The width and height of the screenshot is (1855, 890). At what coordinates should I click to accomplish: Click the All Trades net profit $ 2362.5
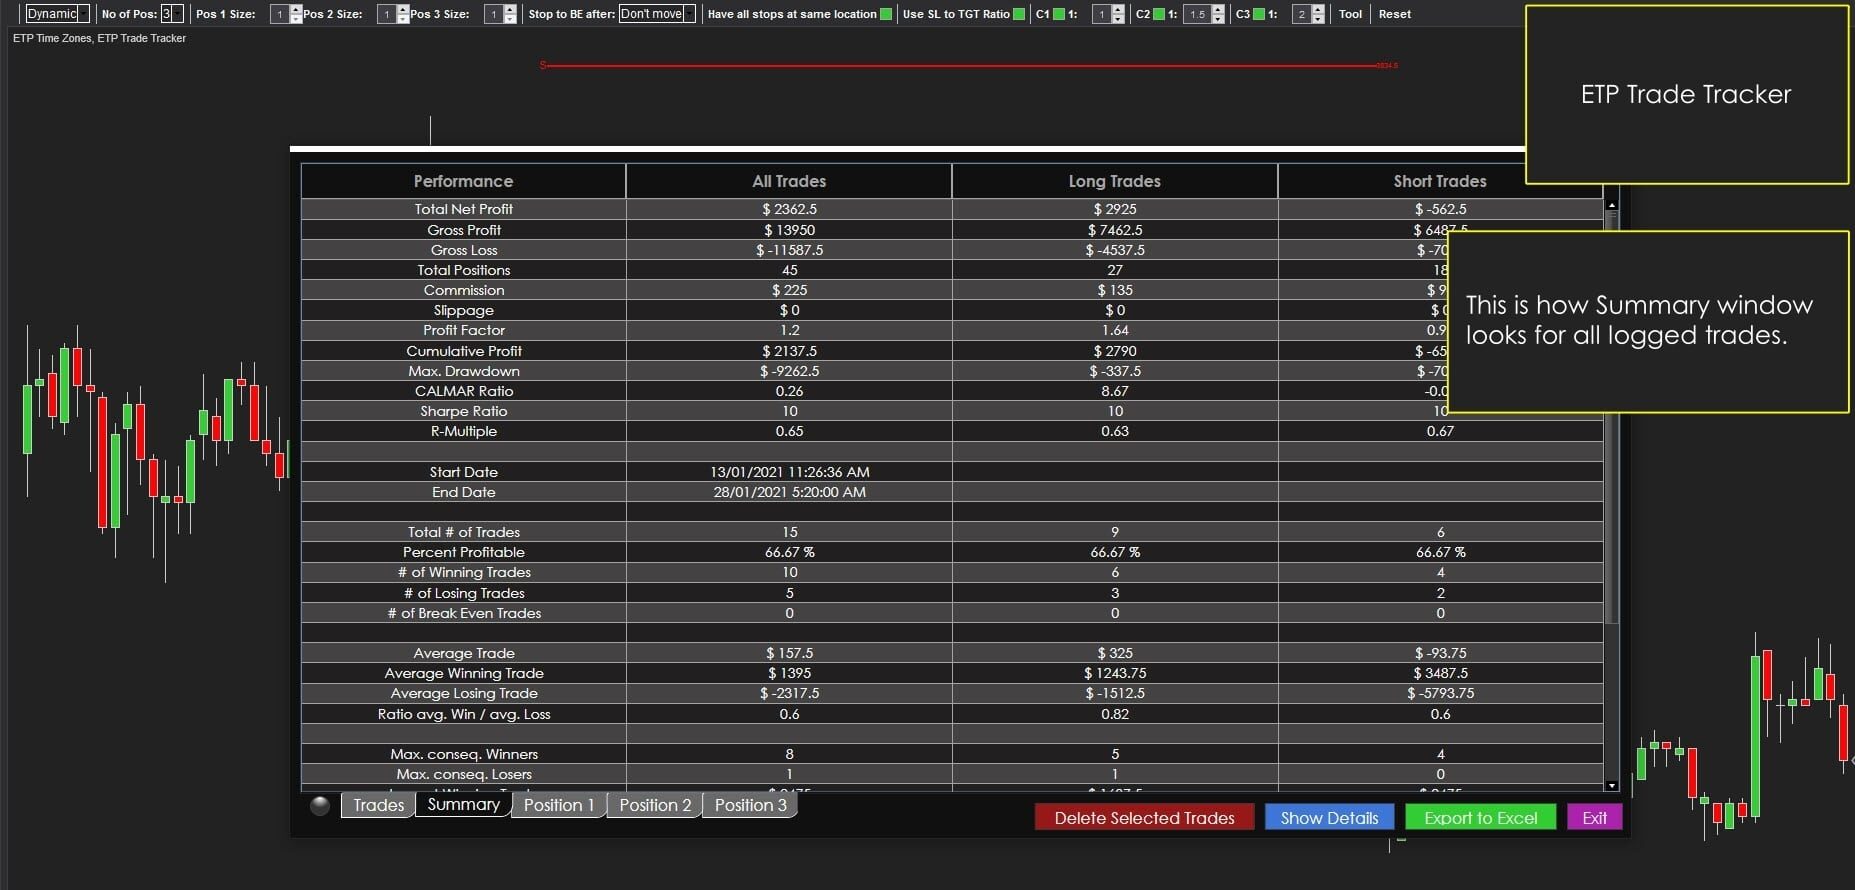tap(789, 209)
